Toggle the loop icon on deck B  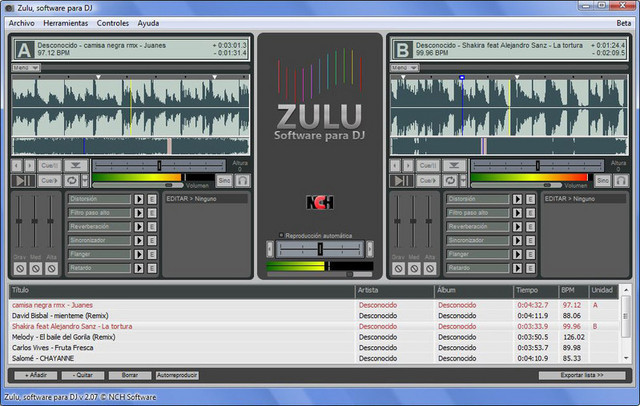point(450,180)
